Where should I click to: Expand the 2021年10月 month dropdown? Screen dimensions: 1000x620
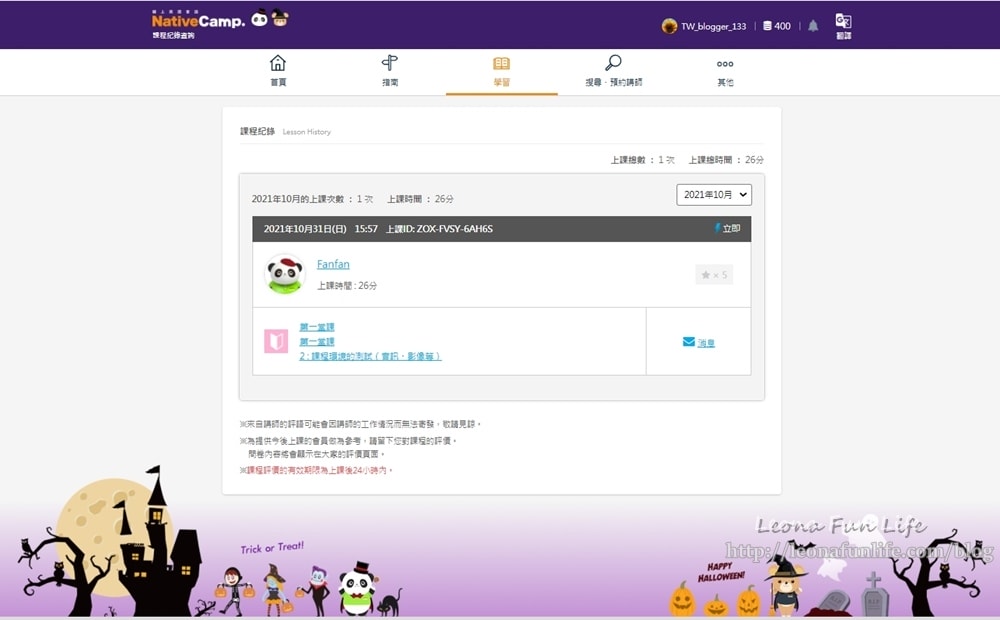click(714, 195)
